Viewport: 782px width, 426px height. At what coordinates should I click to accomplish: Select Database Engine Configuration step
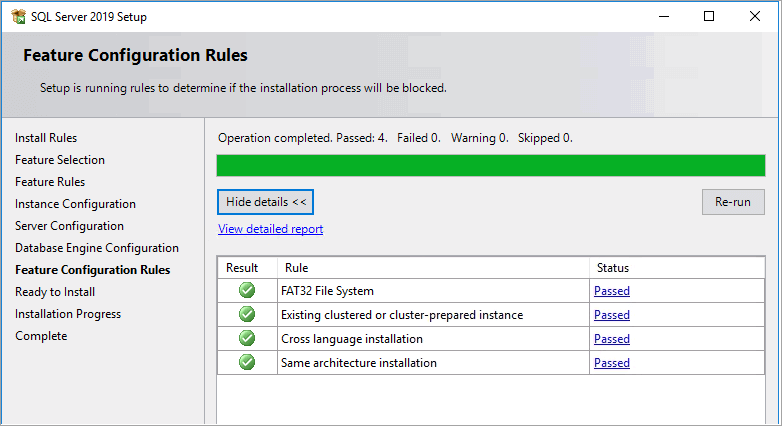click(x=97, y=248)
